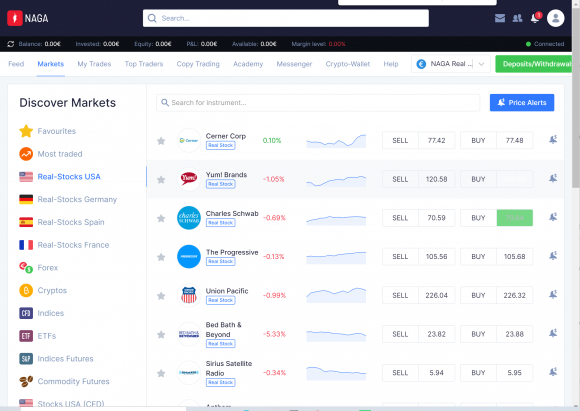The height and width of the screenshot is (411, 580).
Task: Click the Commodity Futures coffee beans icon
Action: pos(26,381)
